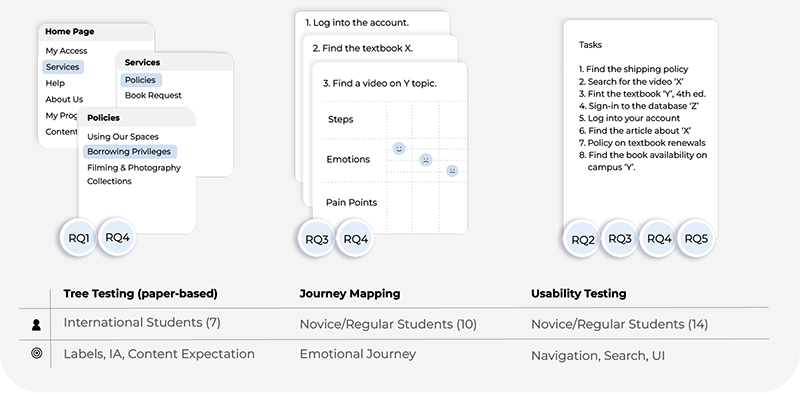This screenshot has width=800, height=394.
Task: Choose Services in the Home Page menu
Action: (63, 67)
